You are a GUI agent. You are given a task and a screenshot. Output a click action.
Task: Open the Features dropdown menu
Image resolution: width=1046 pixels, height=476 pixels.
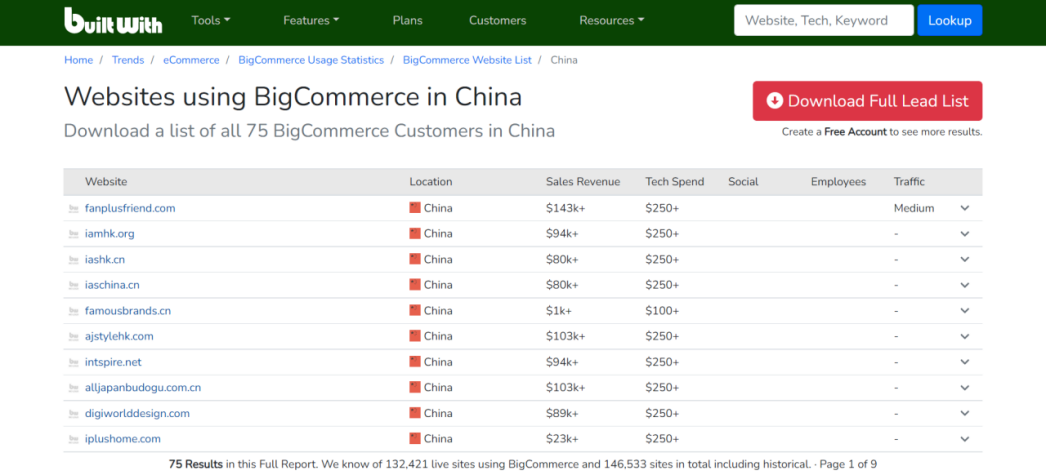coord(310,20)
